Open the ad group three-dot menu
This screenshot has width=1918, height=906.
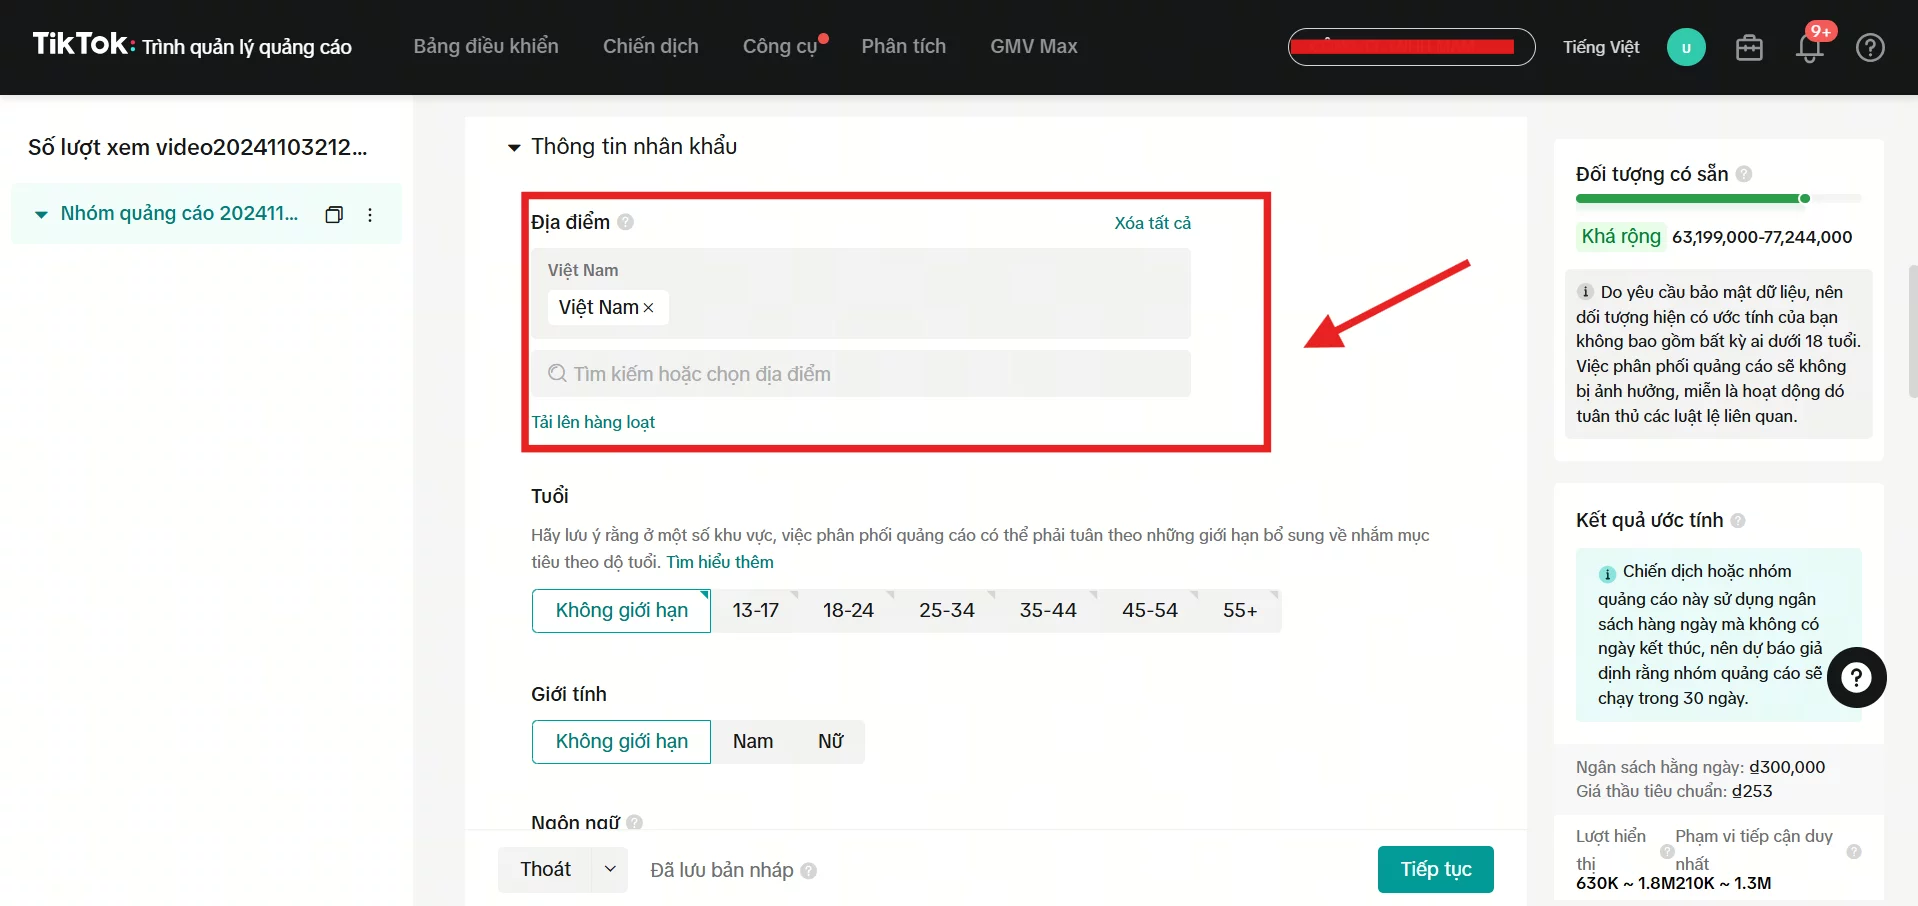pyautogui.click(x=370, y=214)
